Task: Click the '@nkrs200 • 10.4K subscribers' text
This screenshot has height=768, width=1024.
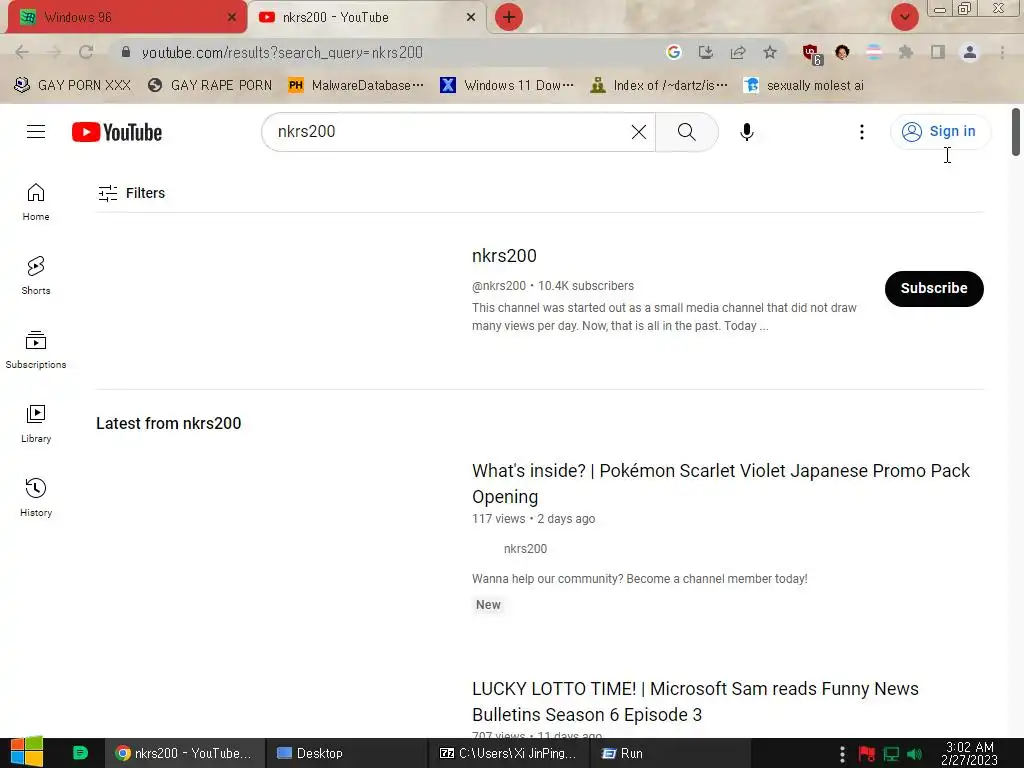Action: pos(553,286)
